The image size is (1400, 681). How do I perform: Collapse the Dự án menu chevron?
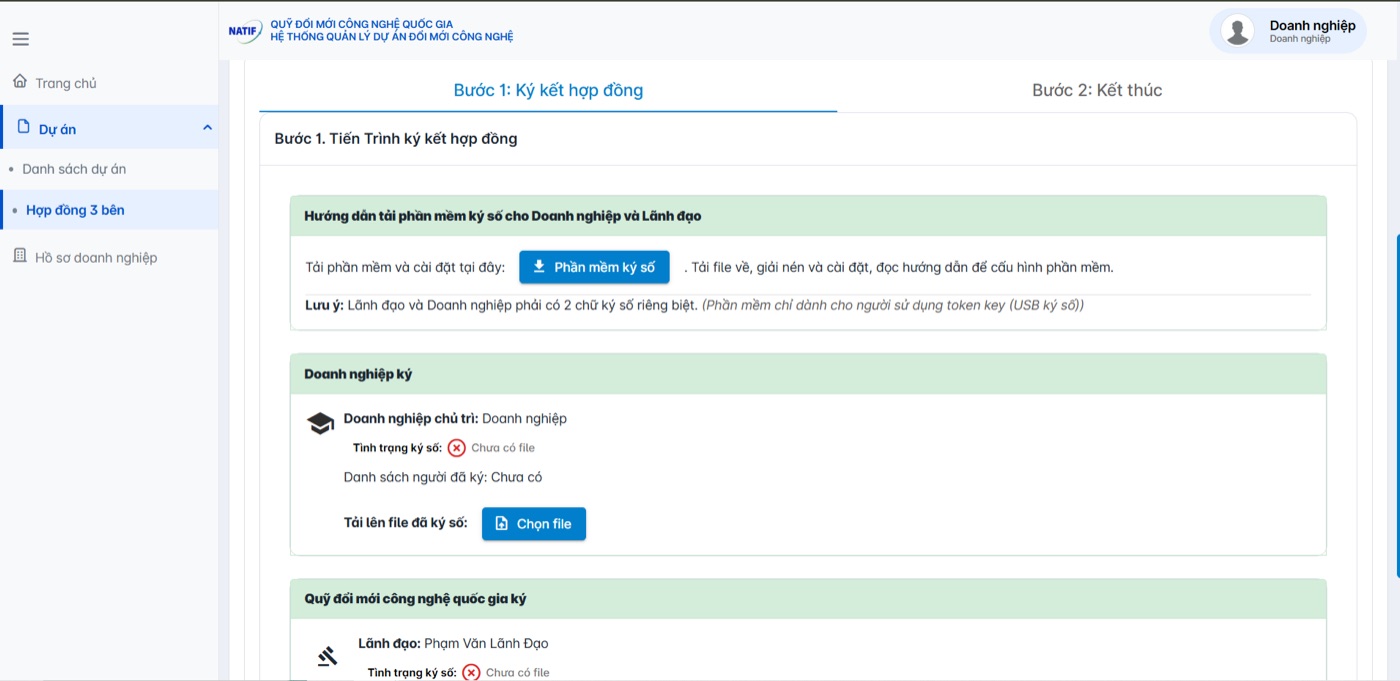click(x=207, y=127)
